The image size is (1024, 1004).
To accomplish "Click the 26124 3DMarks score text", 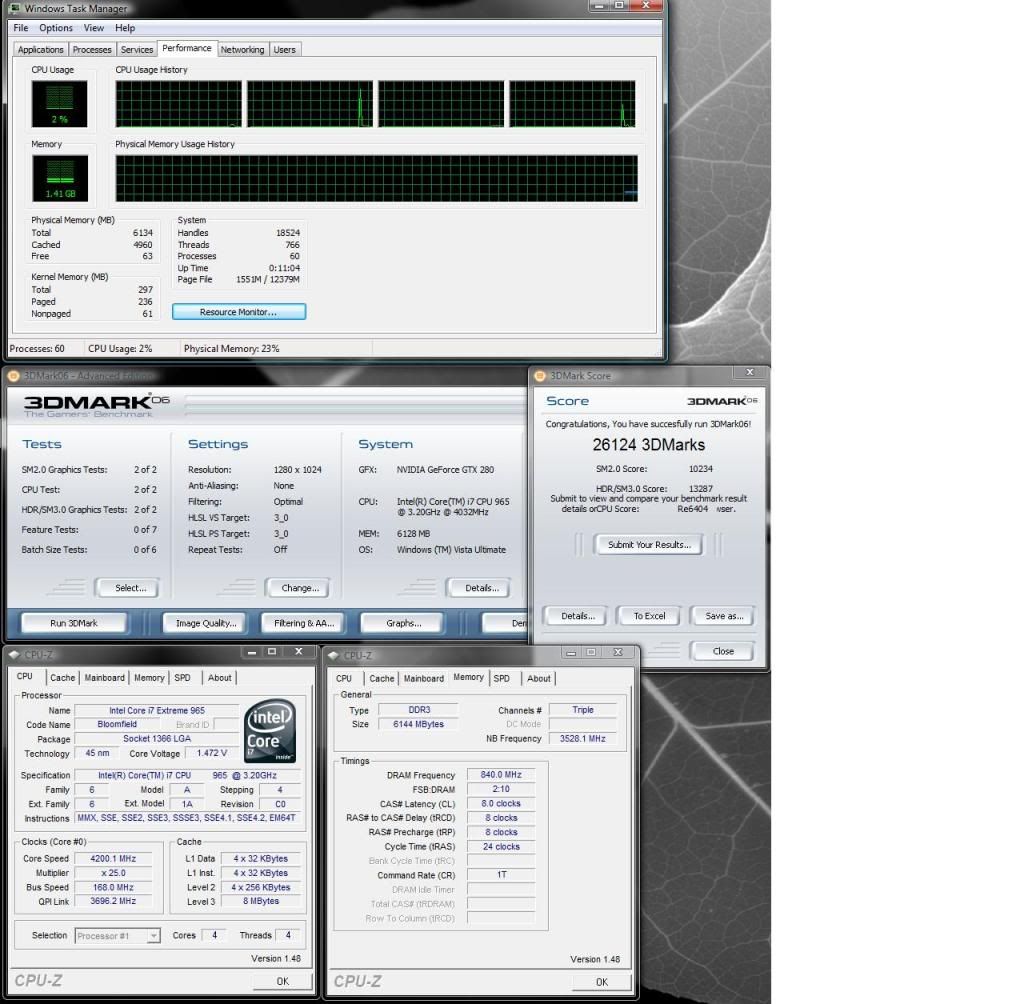I will pyautogui.click(x=648, y=445).
